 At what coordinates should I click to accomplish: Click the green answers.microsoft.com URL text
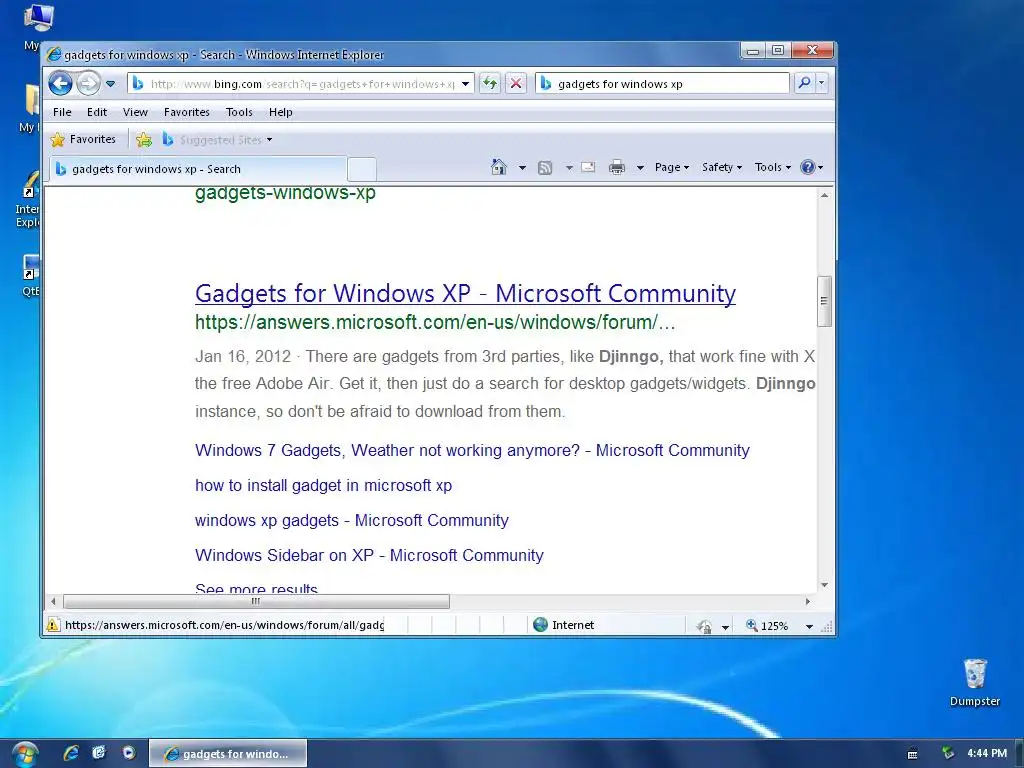click(x=435, y=323)
